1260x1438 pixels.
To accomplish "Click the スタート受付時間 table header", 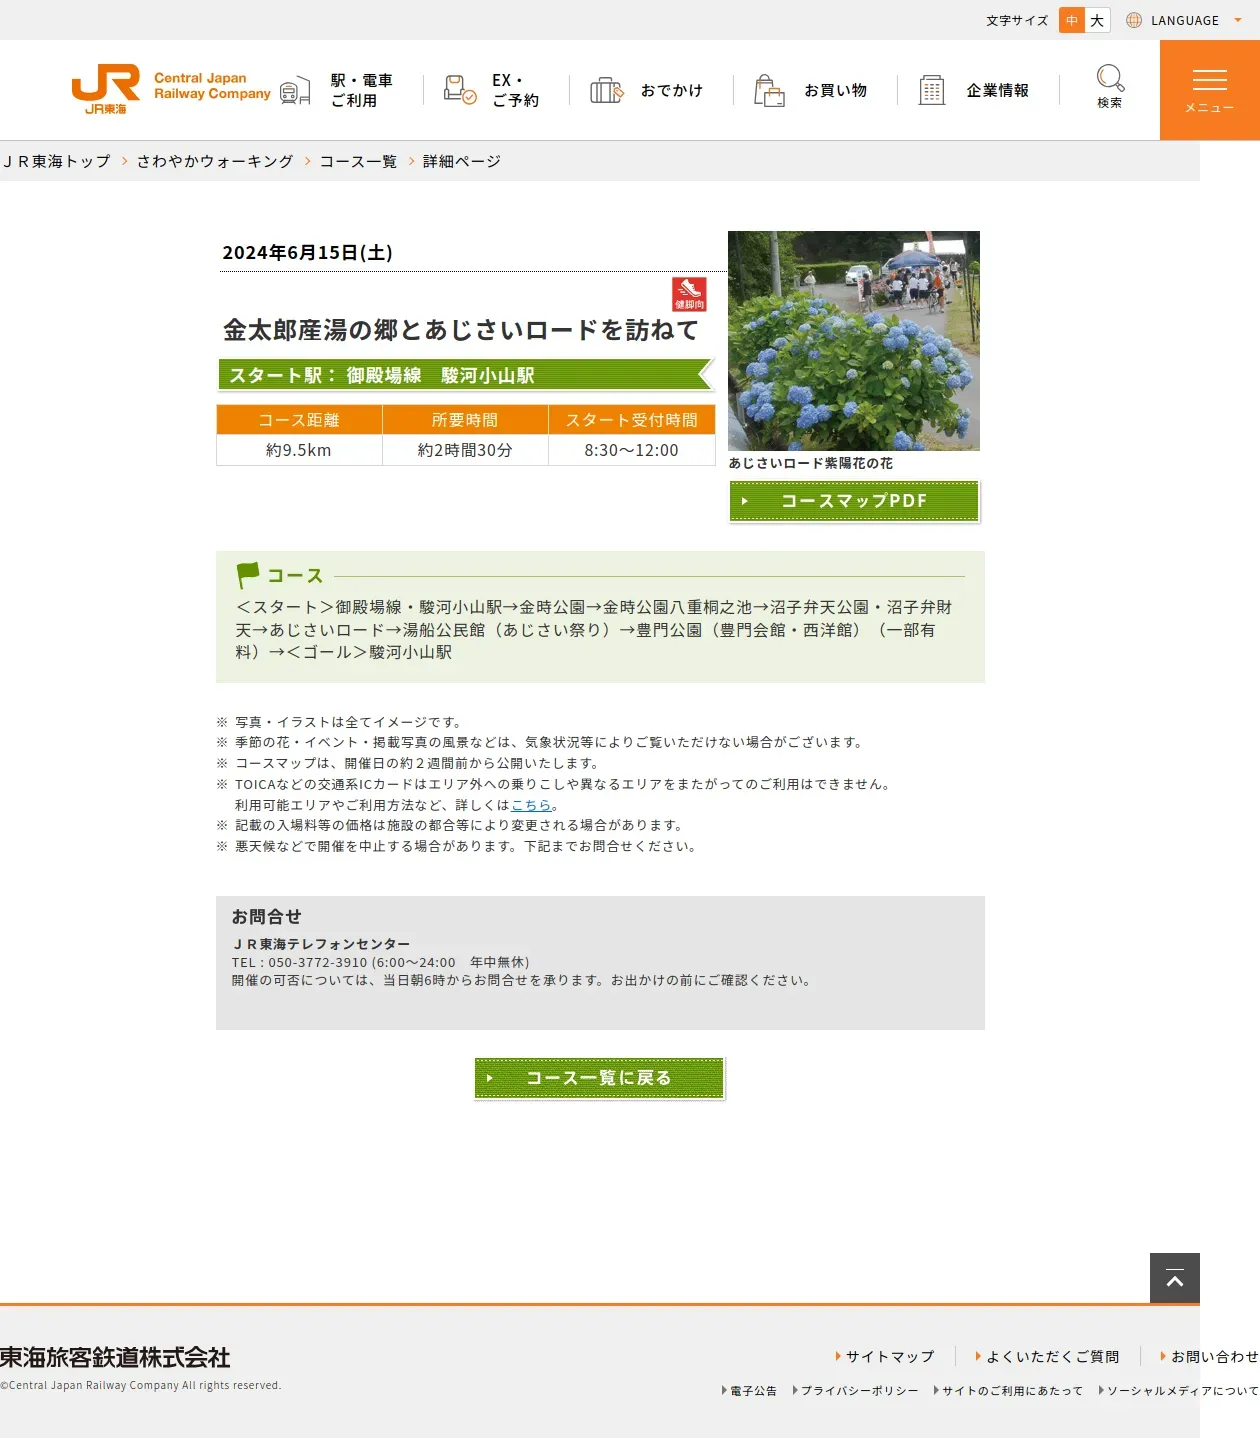I will (632, 420).
